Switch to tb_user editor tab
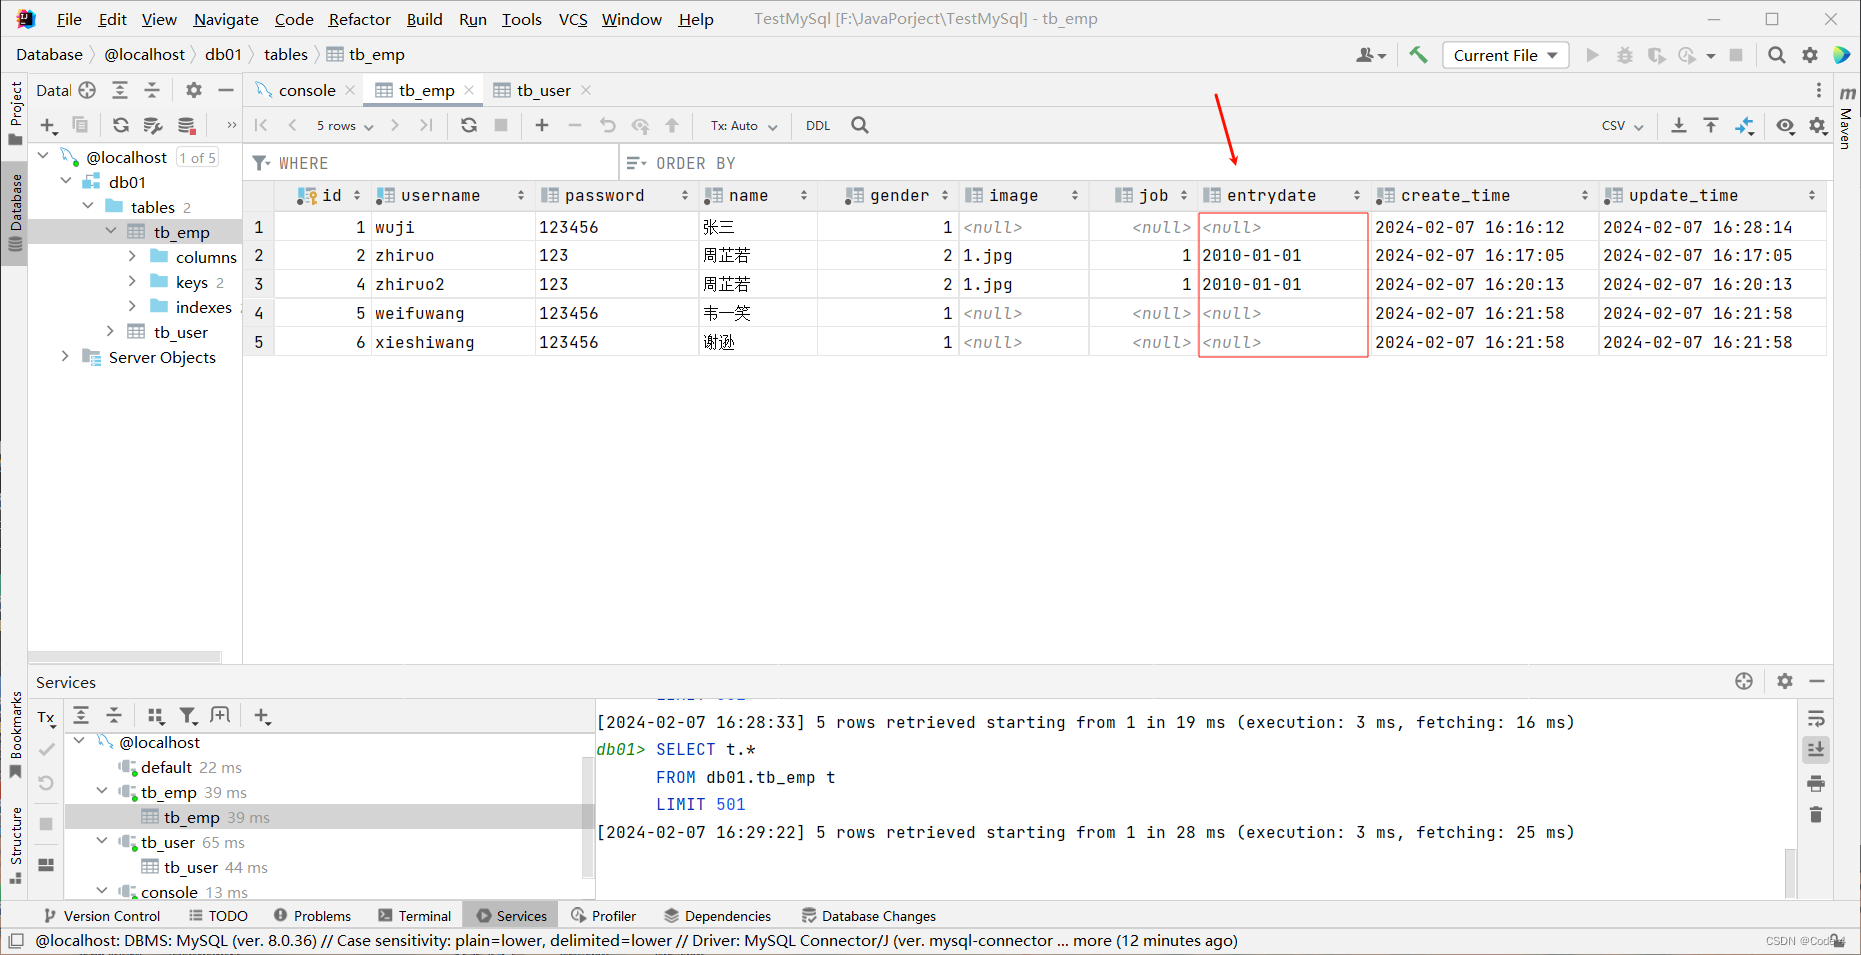Viewport: 1861px width, 955px height. (x=543, y=90)
